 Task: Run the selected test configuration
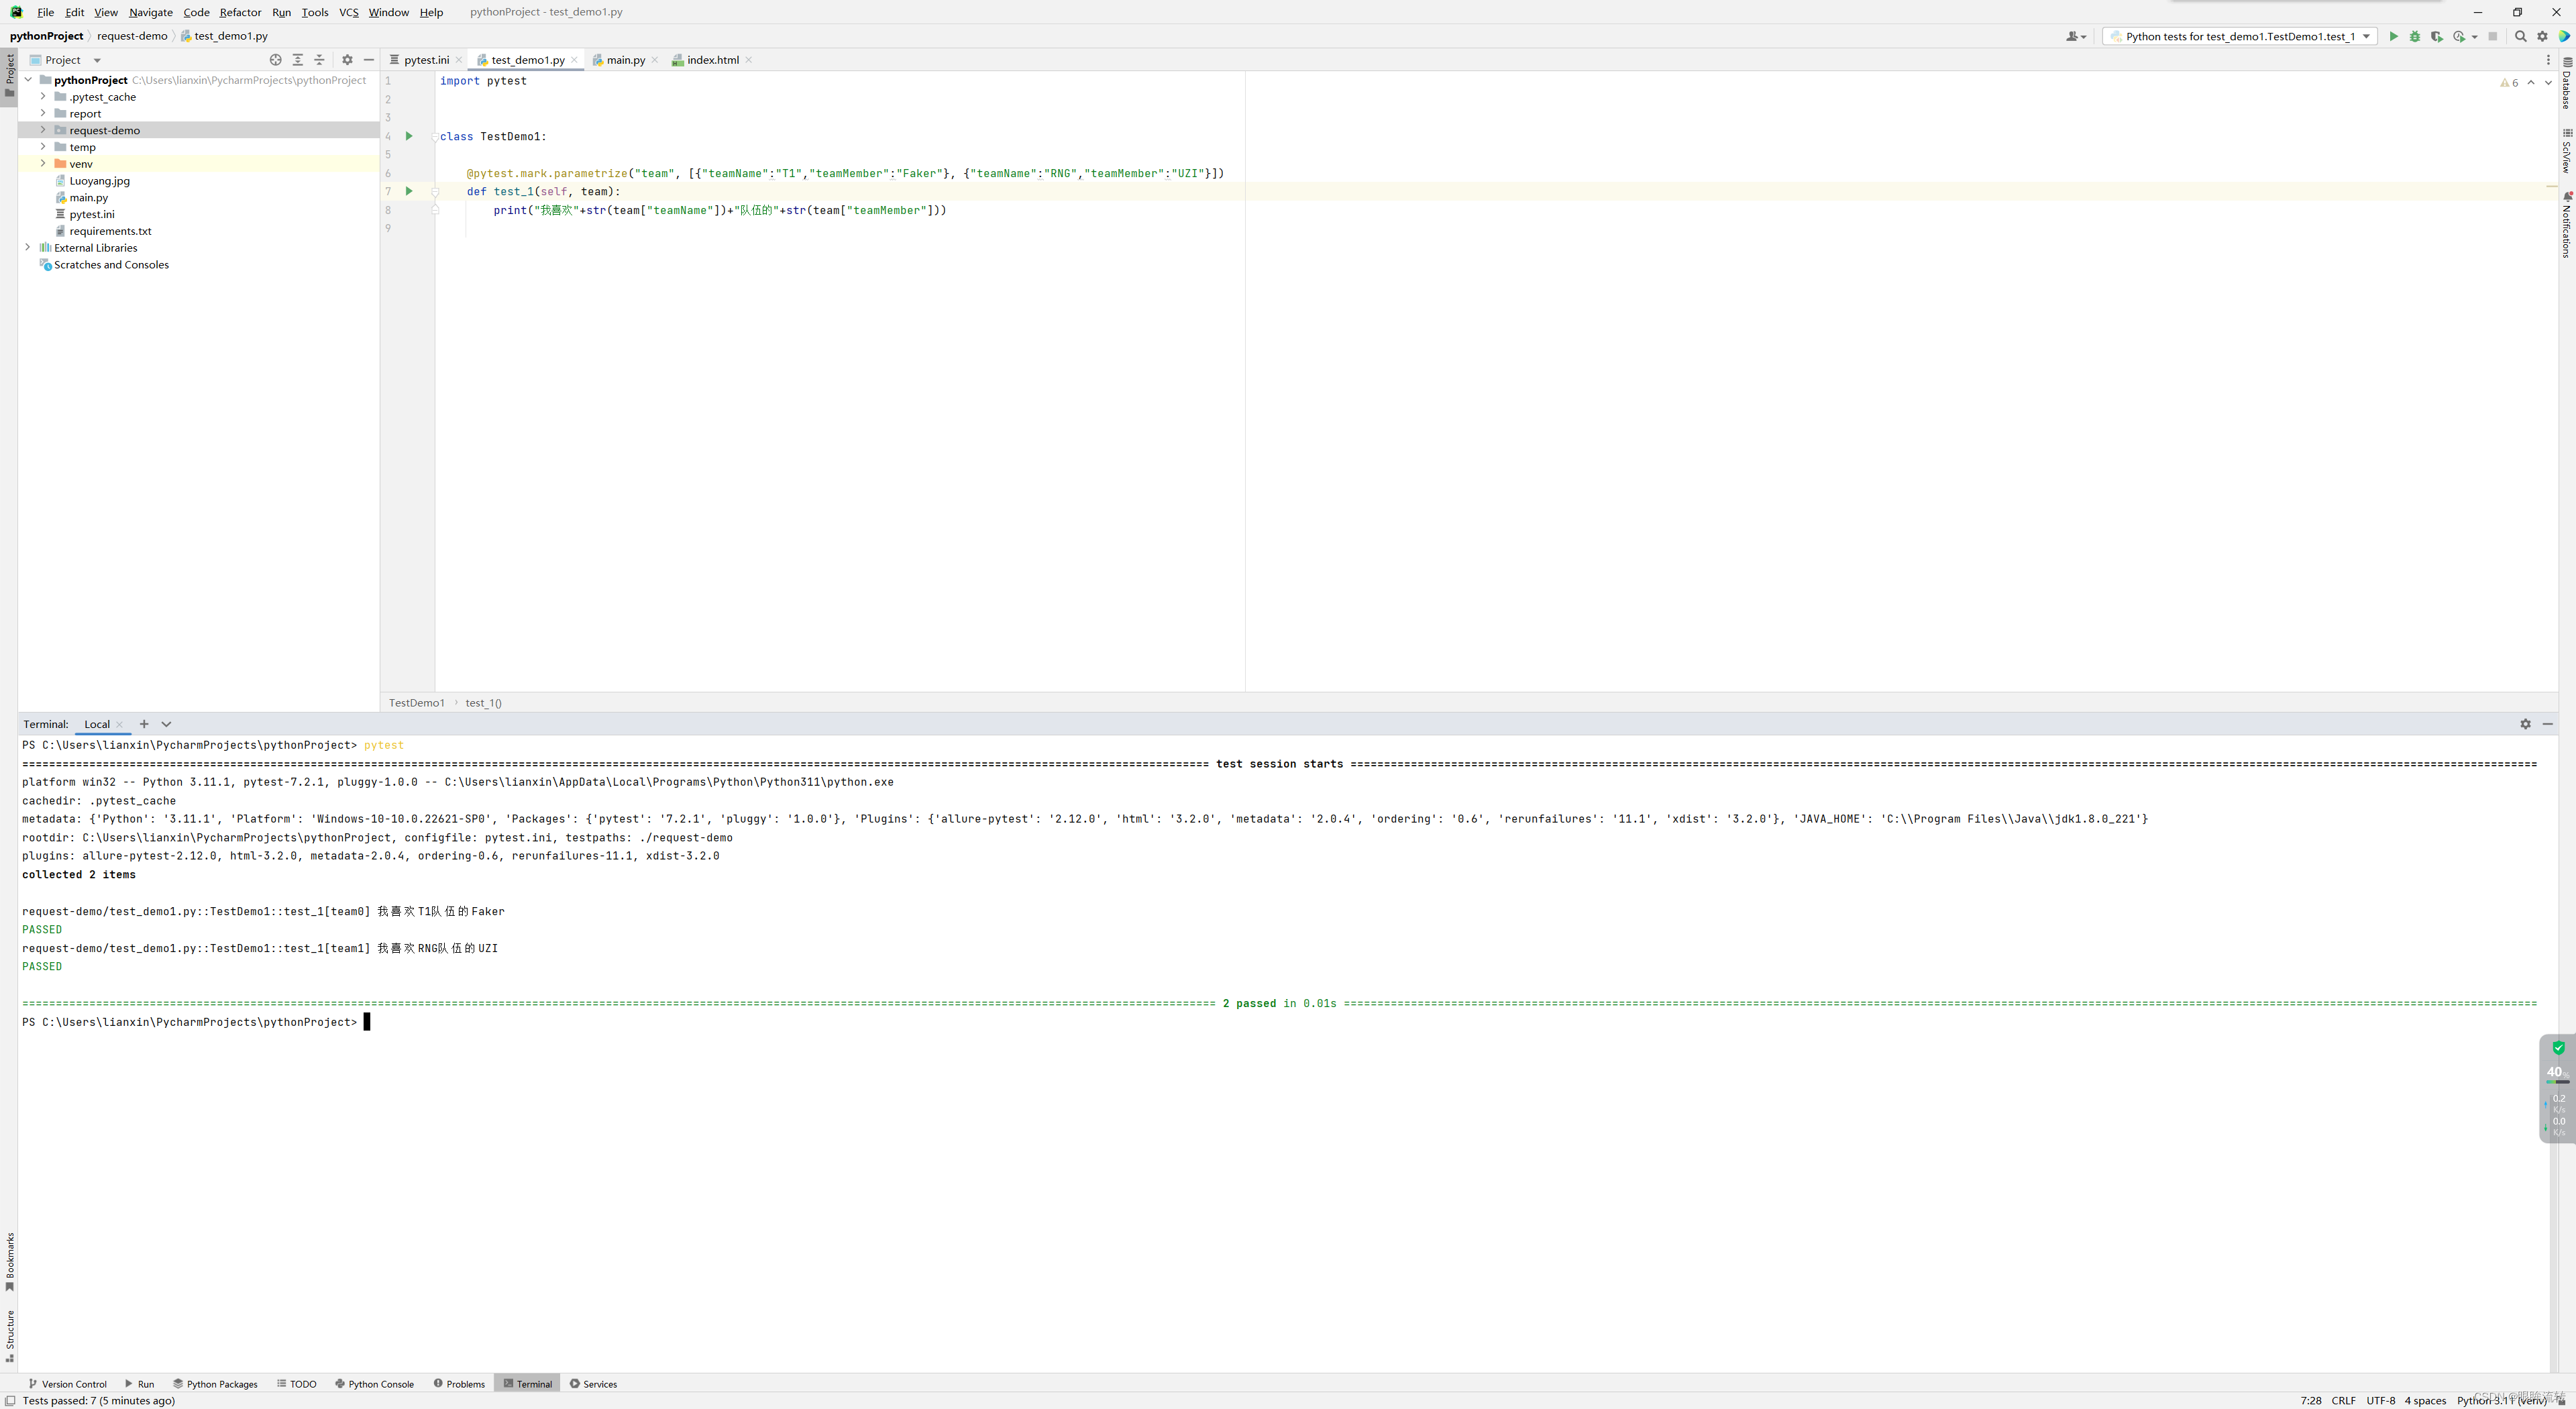click(x=2393, y=36)
